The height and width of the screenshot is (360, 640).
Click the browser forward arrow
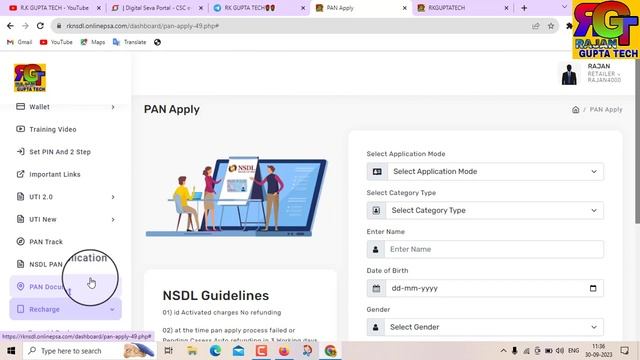(25, 26)
